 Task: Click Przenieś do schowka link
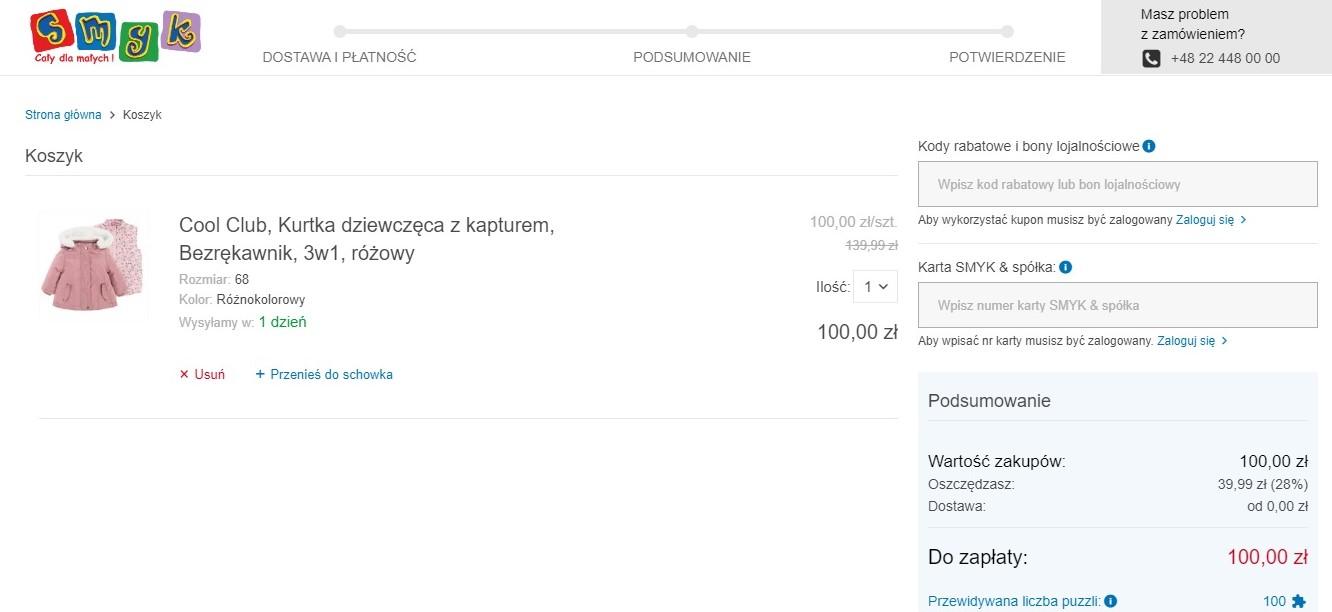[331, 375]
